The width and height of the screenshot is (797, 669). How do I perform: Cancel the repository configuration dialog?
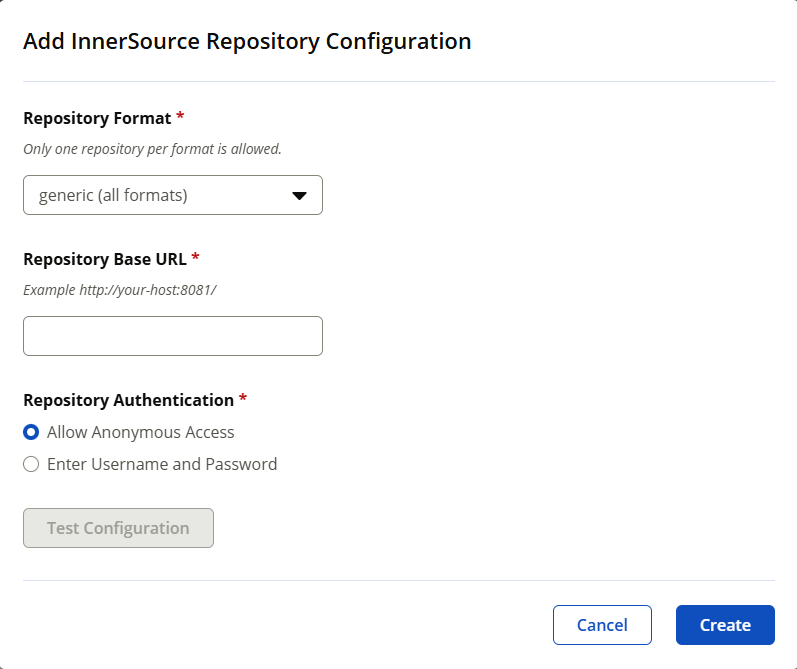602,625
